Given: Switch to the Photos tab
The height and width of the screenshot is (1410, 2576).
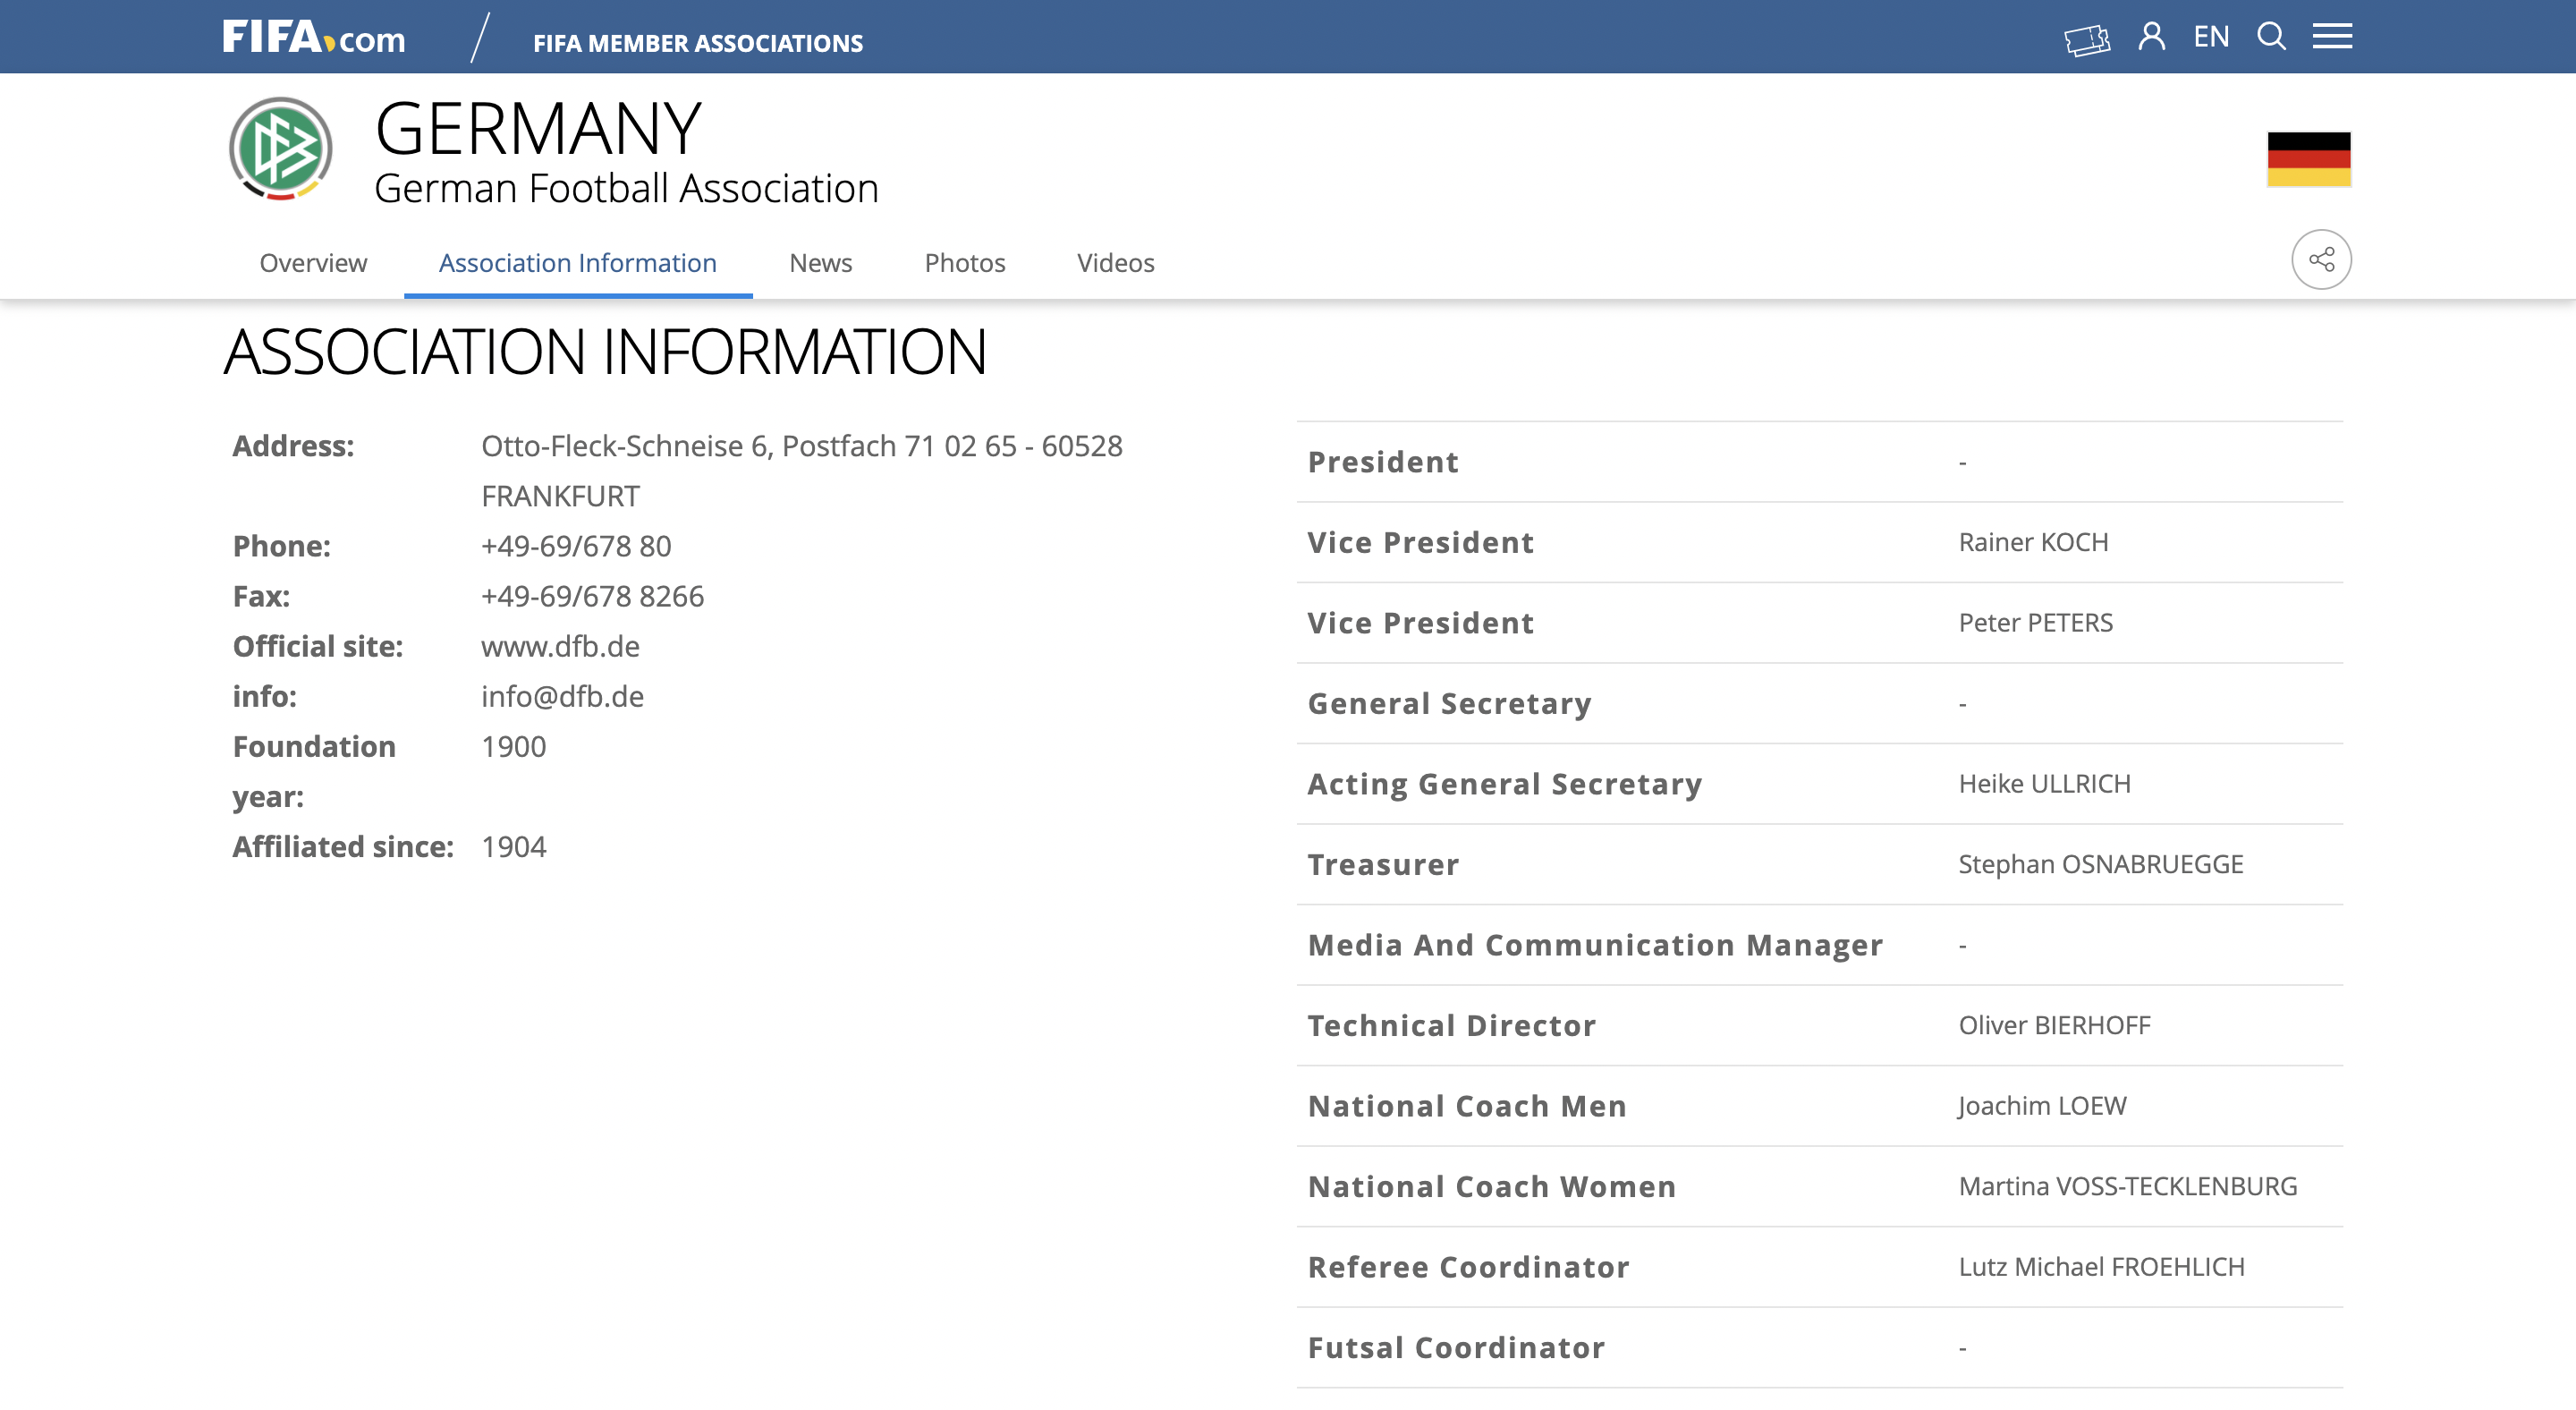Looking at the screenshot, I should [964, 263].
